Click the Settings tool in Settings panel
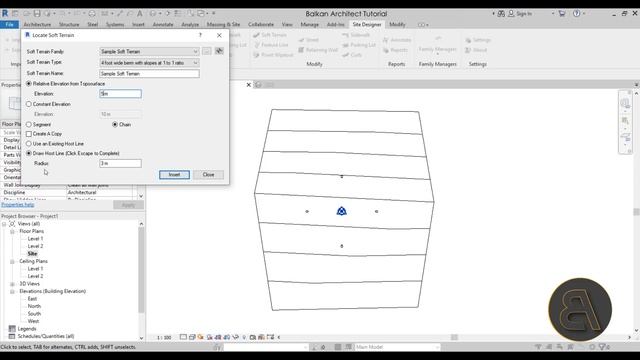640x360 pixels. pos(478,40)
